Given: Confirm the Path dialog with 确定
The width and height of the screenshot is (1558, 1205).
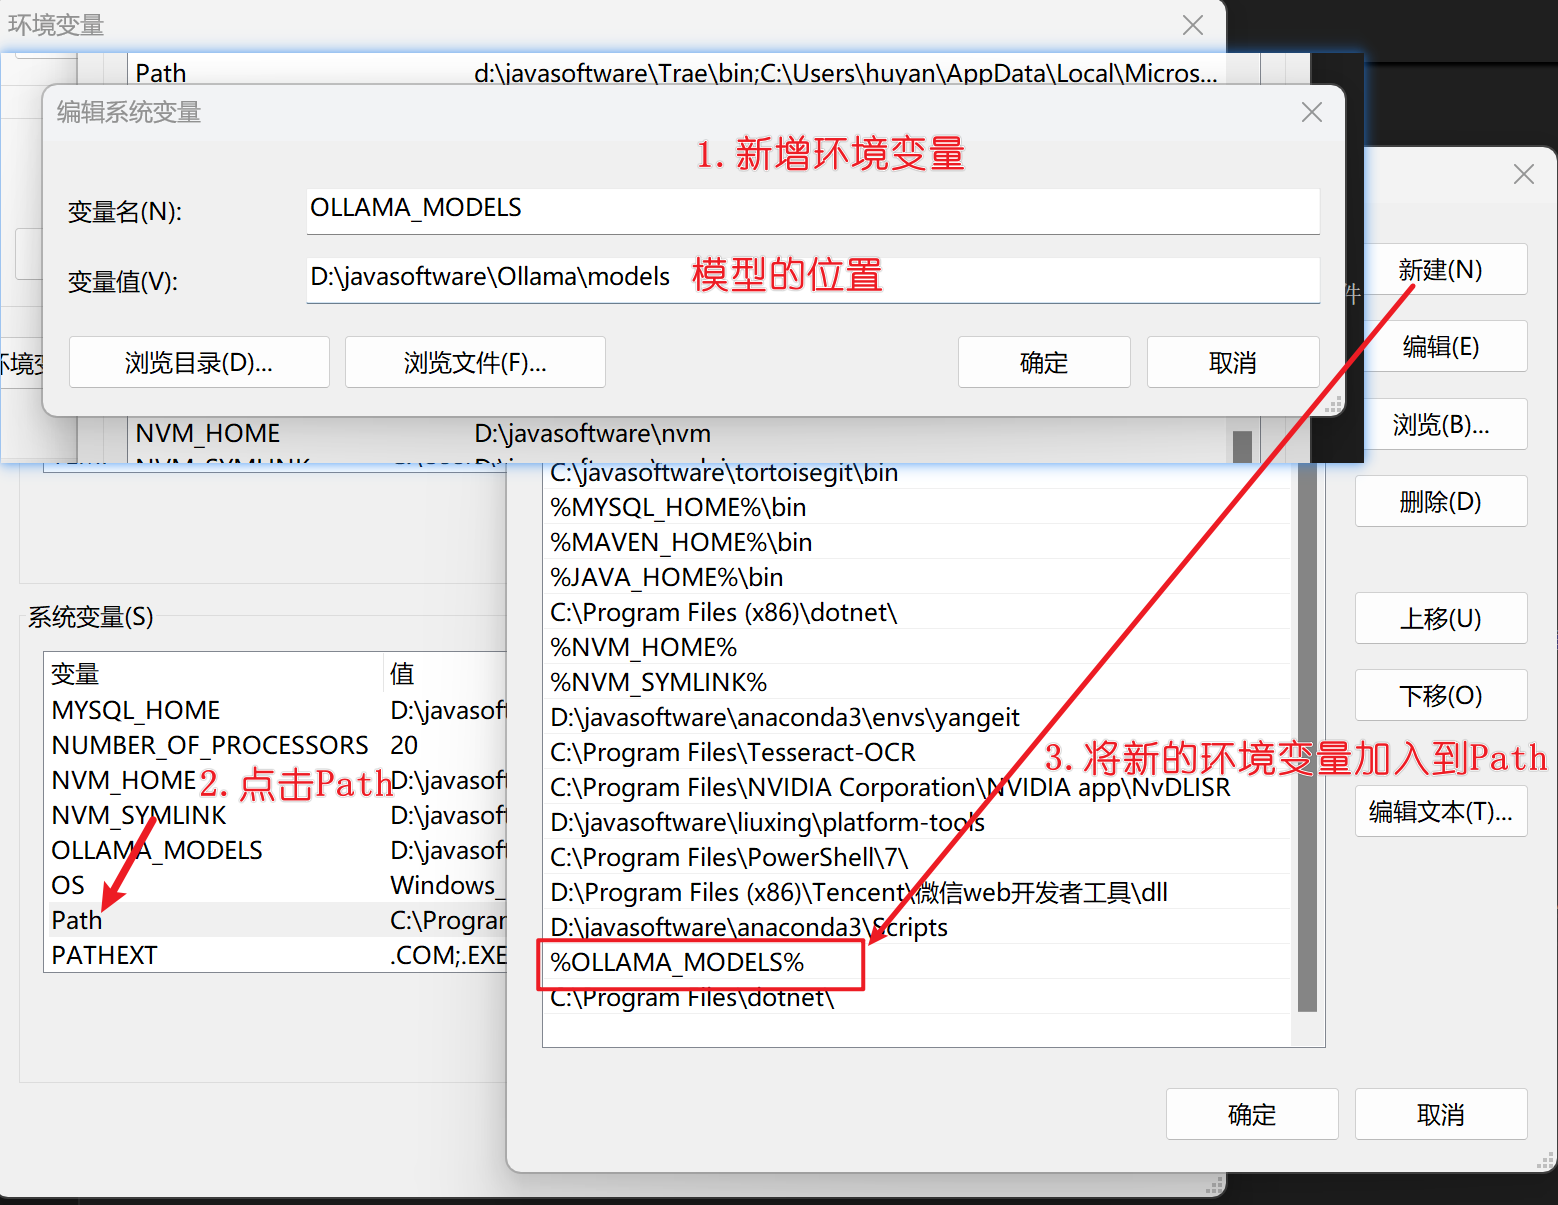Looking at the screenshot, I should [1252, 1114].
